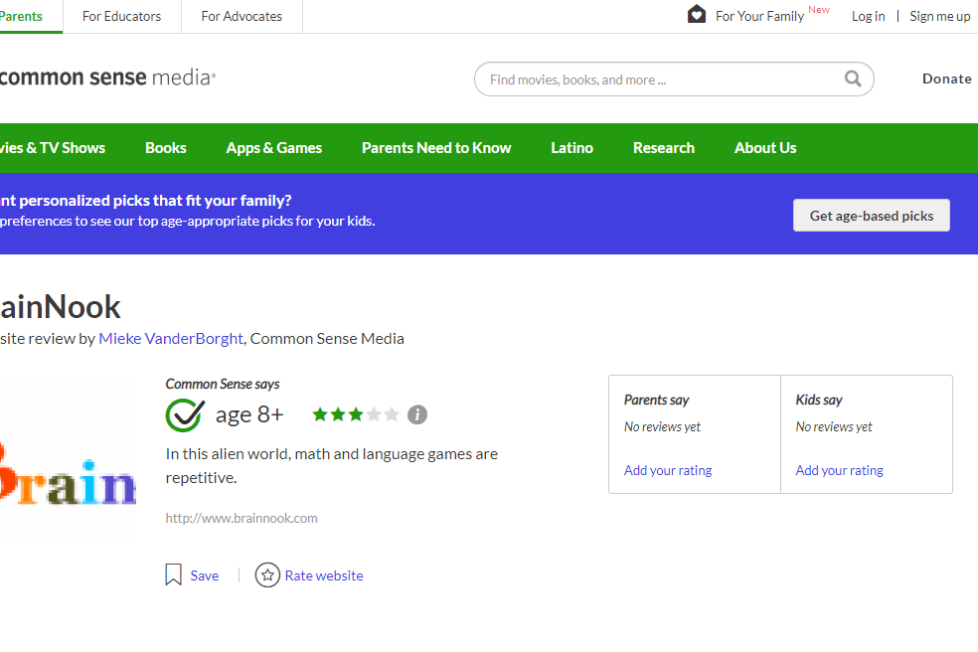Screen dimensions: 978x652
Task: Open the Movies & TV Shows menu
Action: tap(52, 148)
